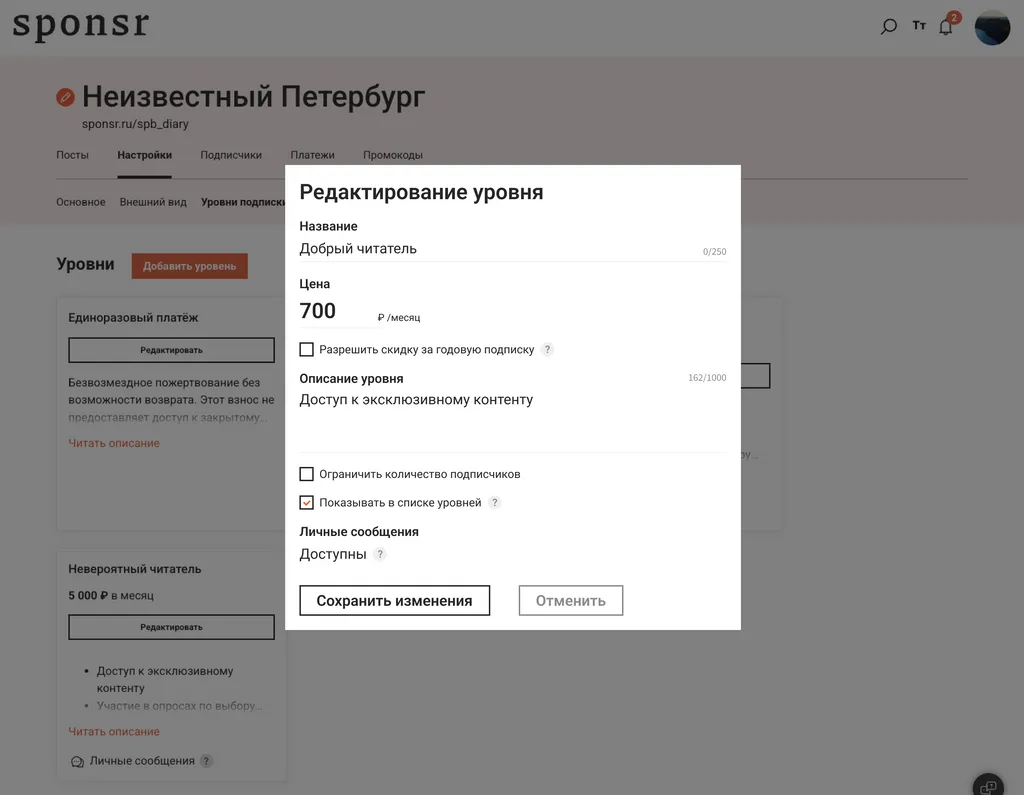Switch to the Платежи tab
The image size is (1024, 795).
click(x=312, y=155)
